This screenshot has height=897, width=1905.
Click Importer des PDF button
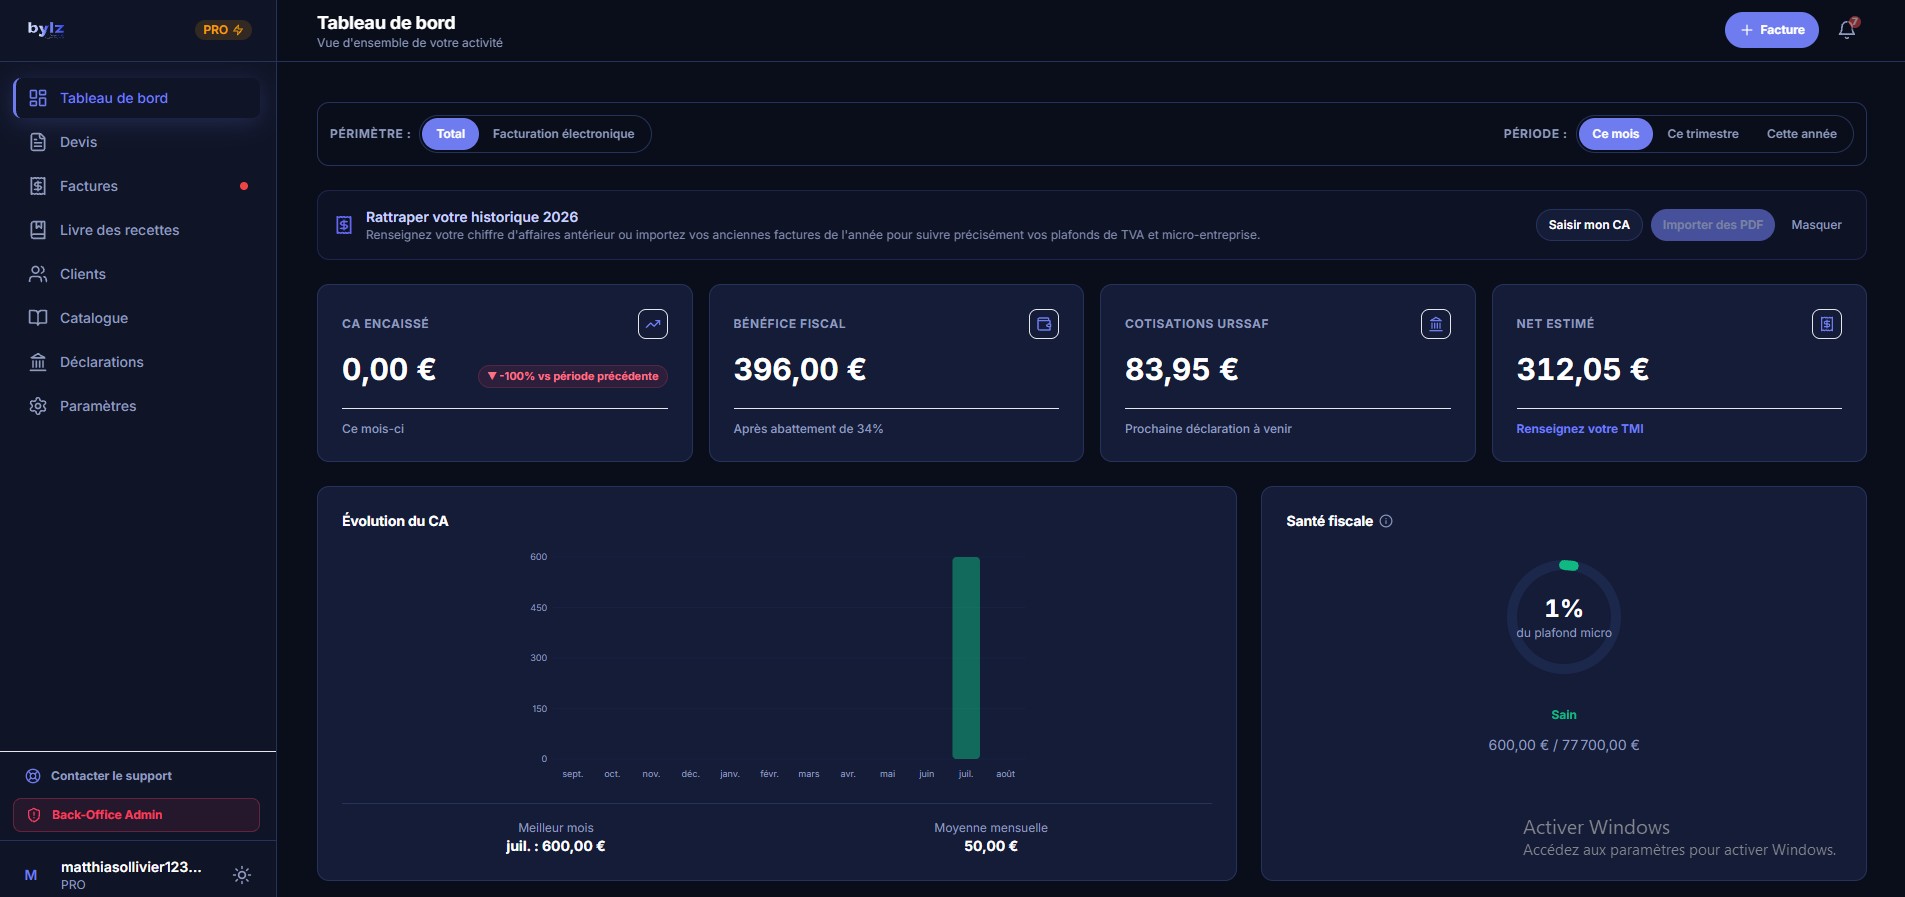pyautogui.click(x=1712, y=225)
